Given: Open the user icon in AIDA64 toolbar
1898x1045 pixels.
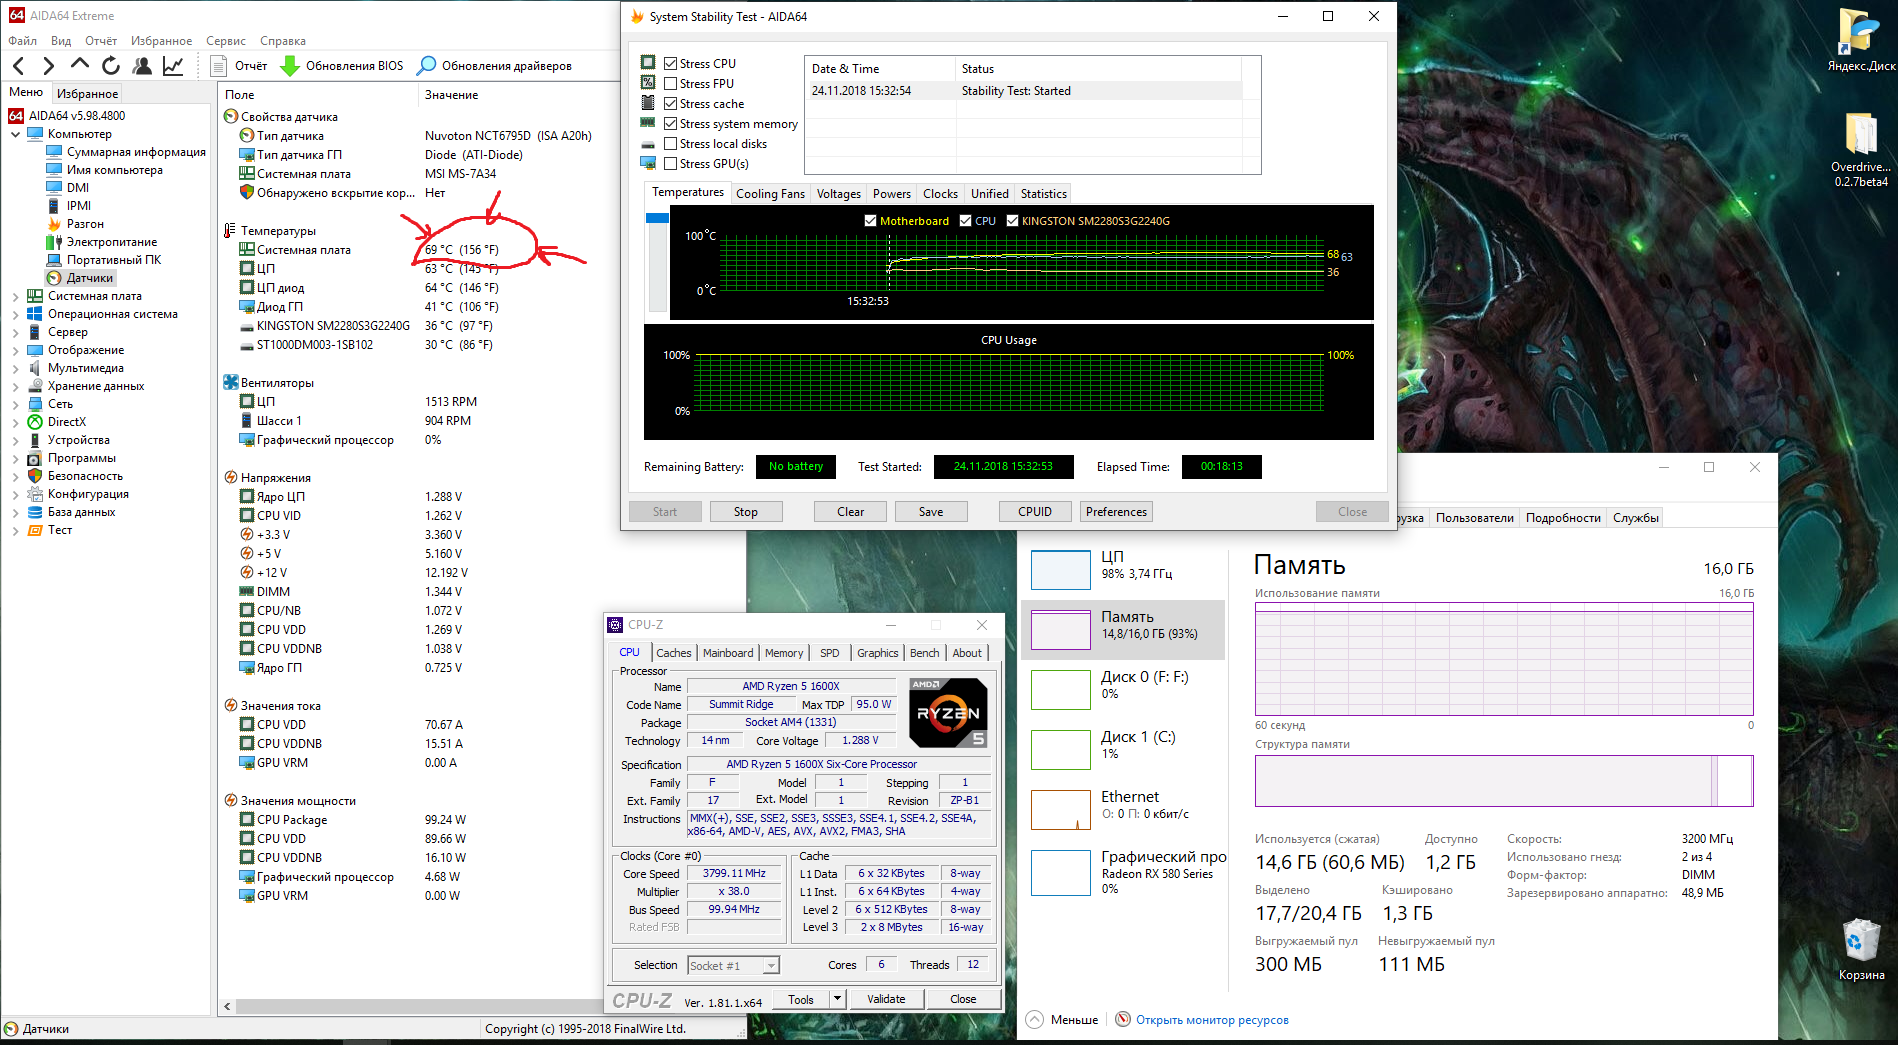Looking at the screenshot, I should click(x=143, y=66).
